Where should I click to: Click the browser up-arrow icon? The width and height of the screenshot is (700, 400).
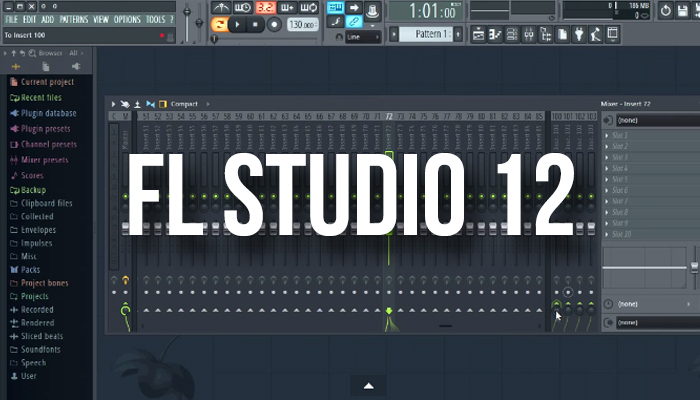point(14,53)
